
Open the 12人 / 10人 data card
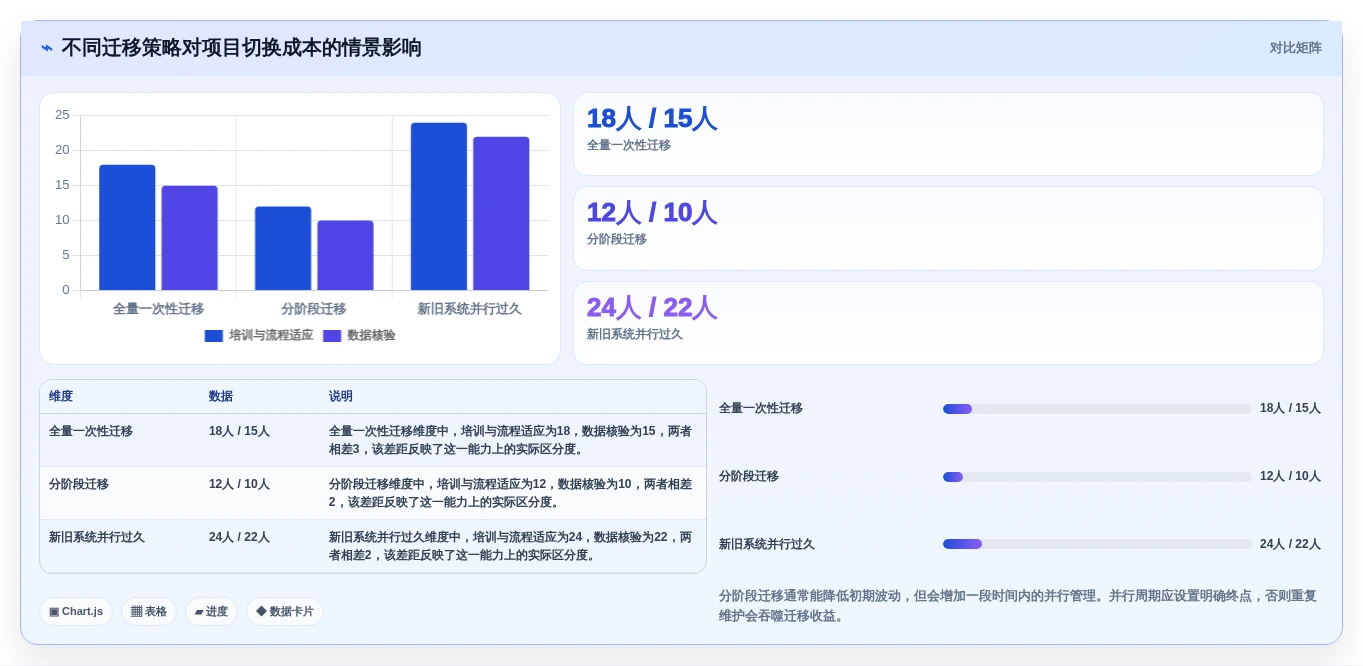(x=948, y=228)
